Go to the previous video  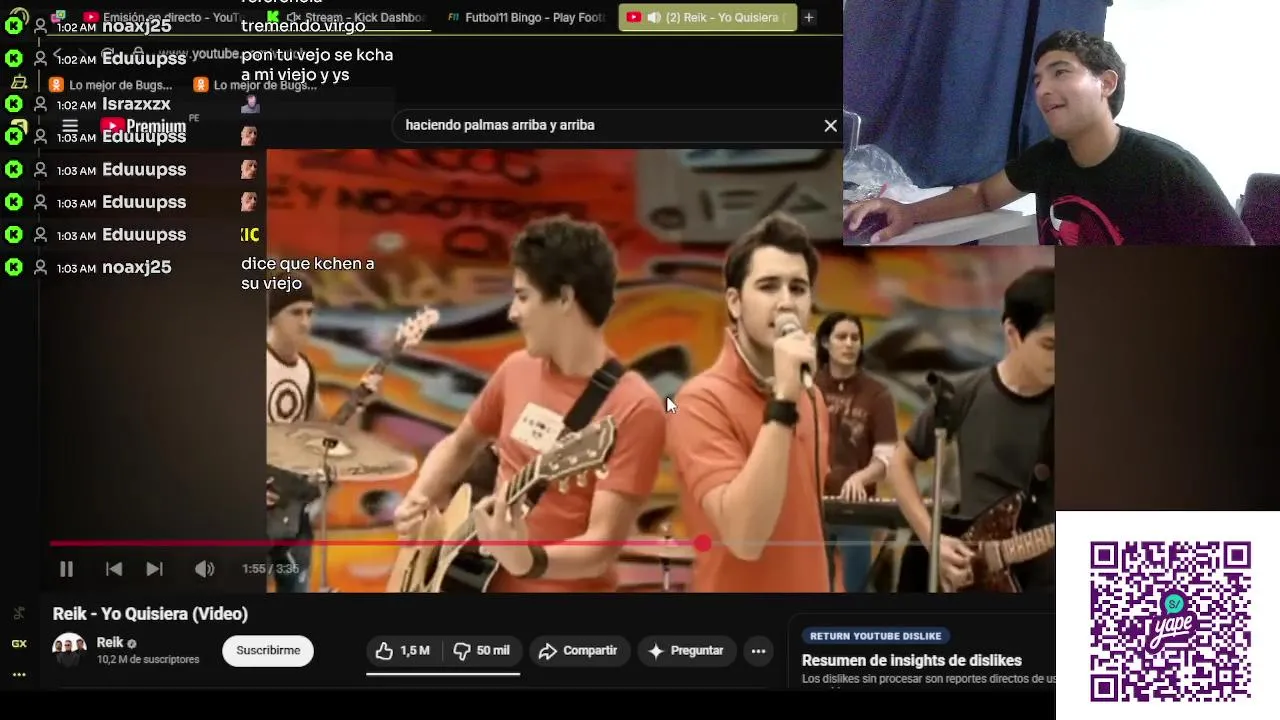tap(114, 569)
